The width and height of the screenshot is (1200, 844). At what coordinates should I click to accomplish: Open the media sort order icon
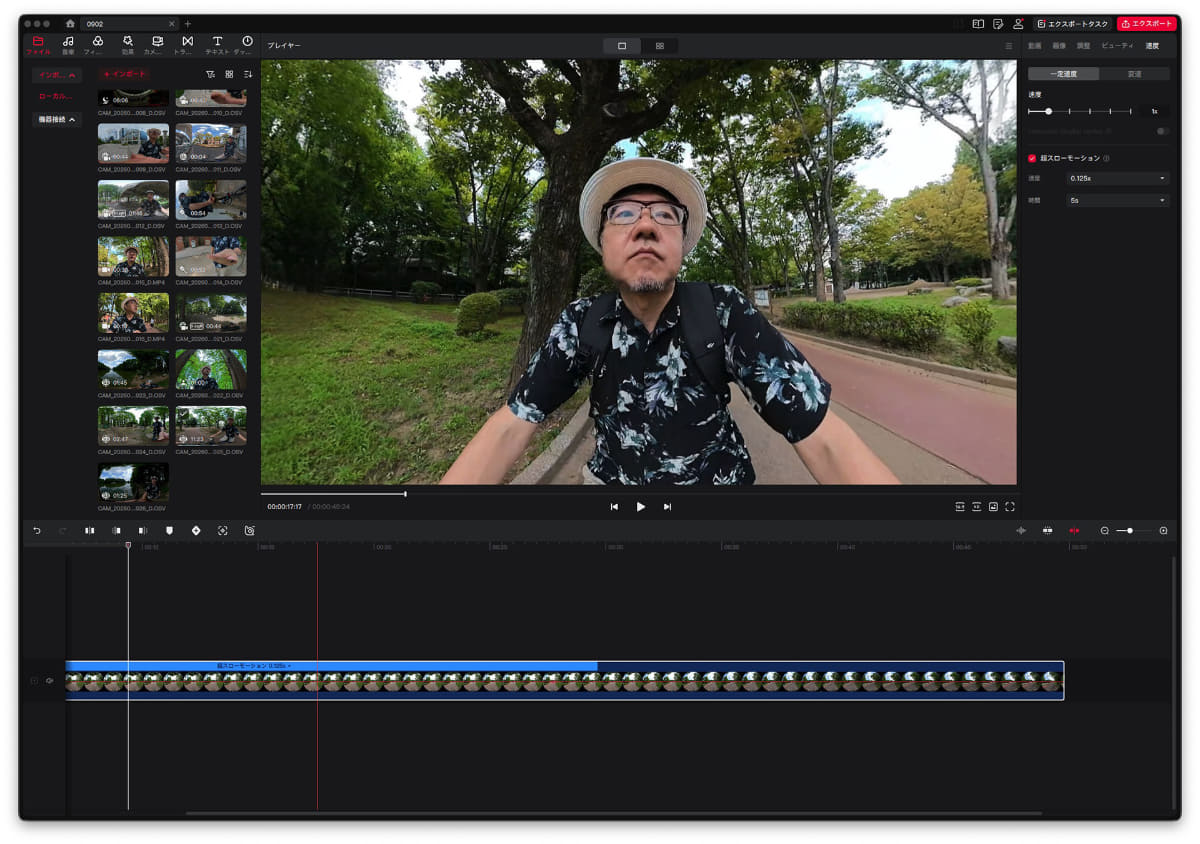pos(248,74)
